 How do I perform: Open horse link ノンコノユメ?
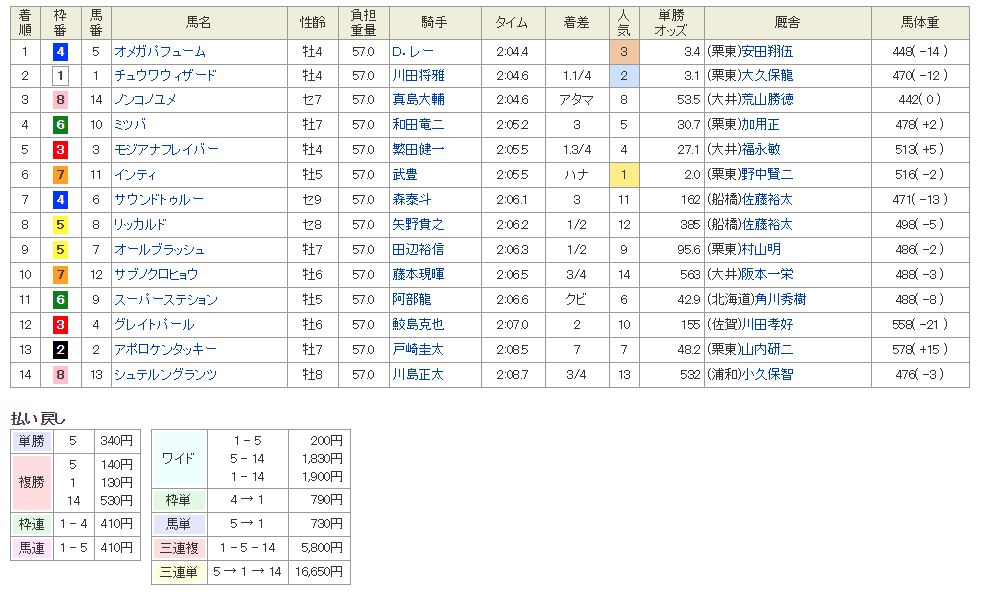click(145, 100)
